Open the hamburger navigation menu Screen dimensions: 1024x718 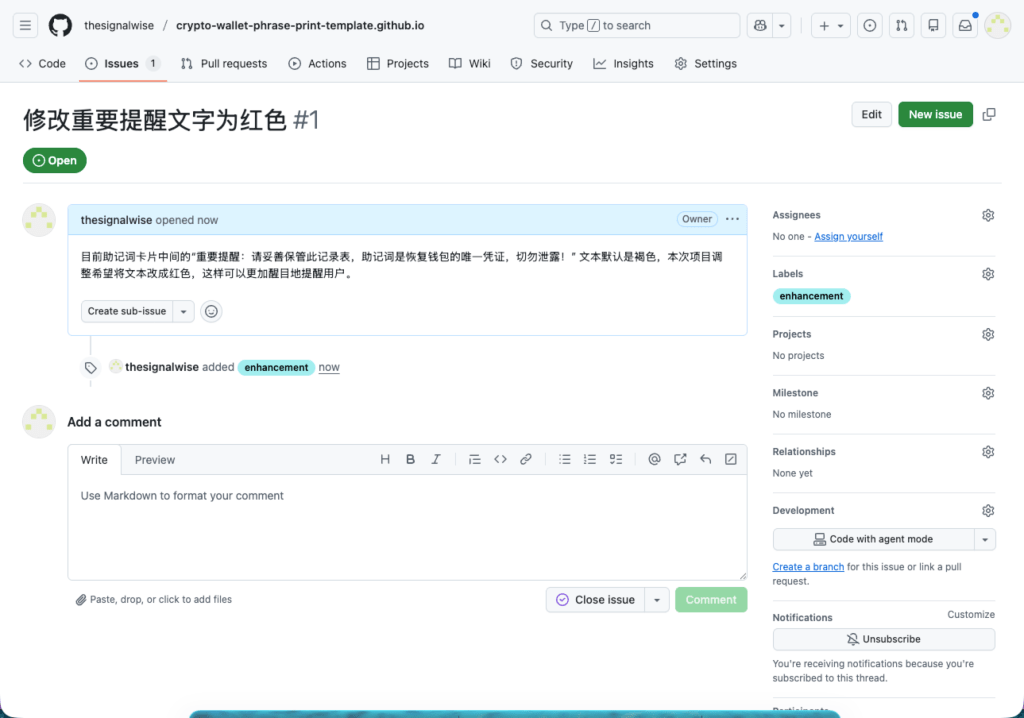click(x=26, y=25)
